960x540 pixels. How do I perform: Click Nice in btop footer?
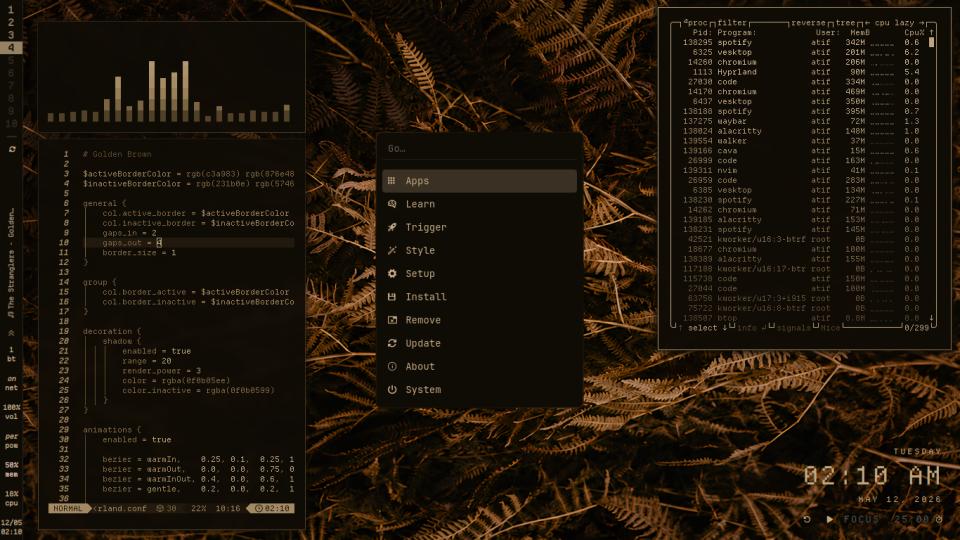830,328
